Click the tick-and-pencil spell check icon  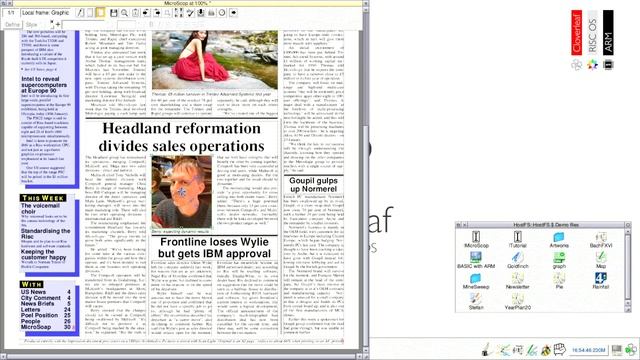click(x=190, y=13)
